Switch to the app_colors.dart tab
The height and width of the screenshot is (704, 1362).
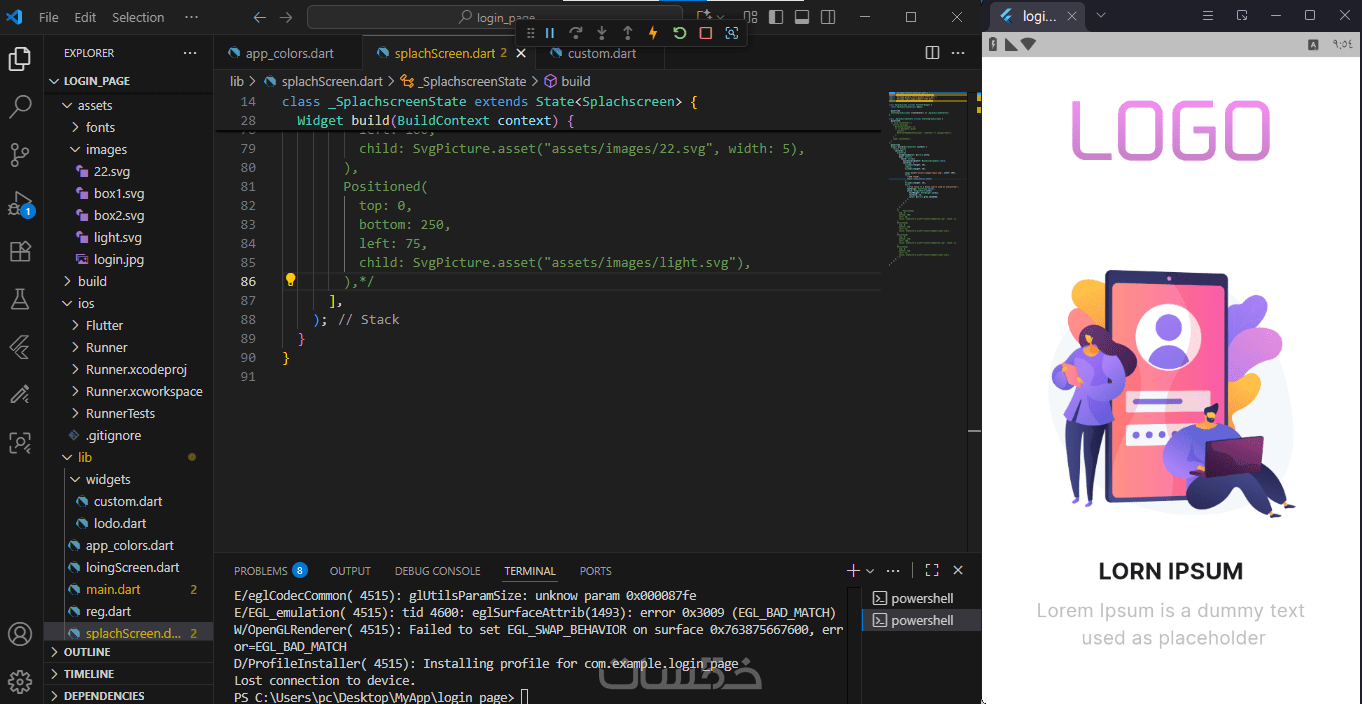click(x=289, y=53)
